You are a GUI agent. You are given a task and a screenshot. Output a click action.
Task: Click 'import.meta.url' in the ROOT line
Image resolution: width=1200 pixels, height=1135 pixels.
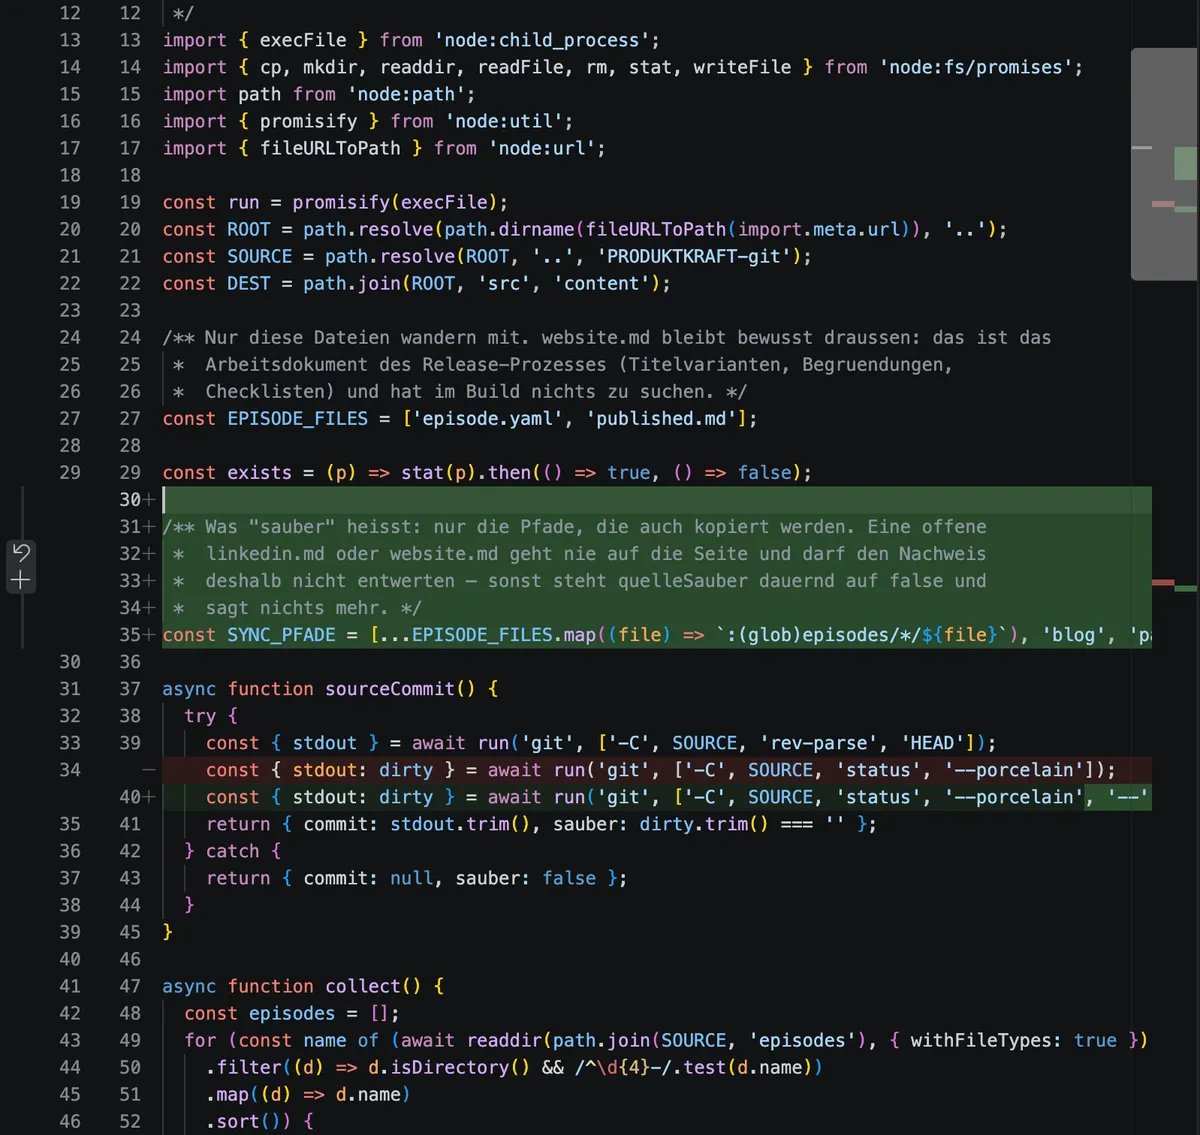click(819, 229)
